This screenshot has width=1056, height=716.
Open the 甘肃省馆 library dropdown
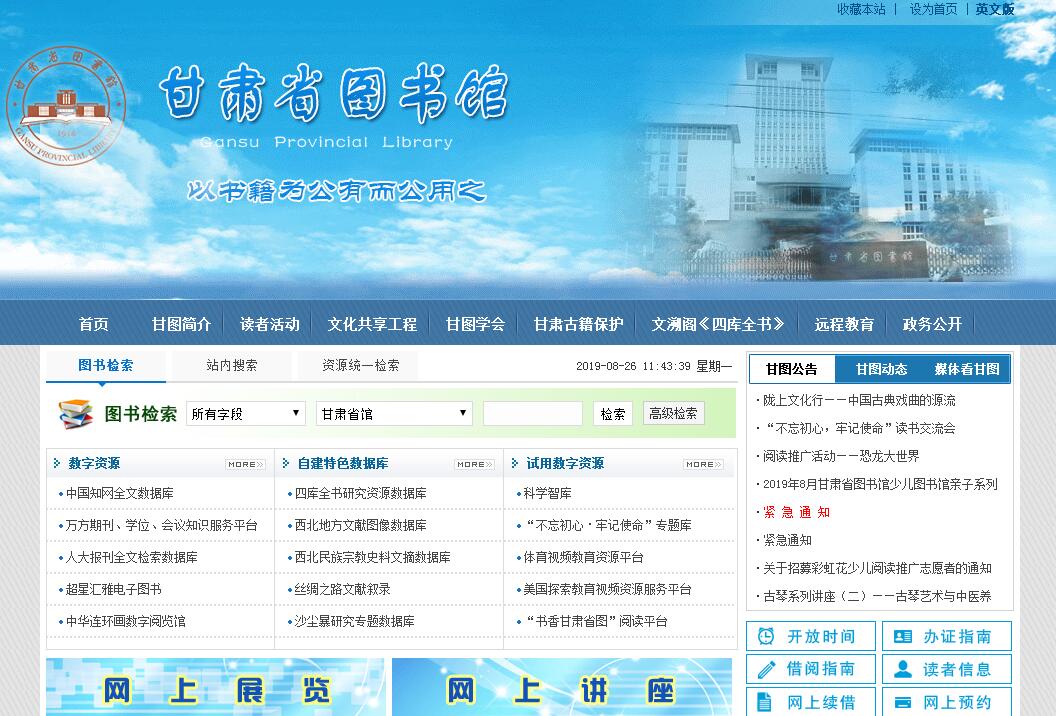click(394, 414)
